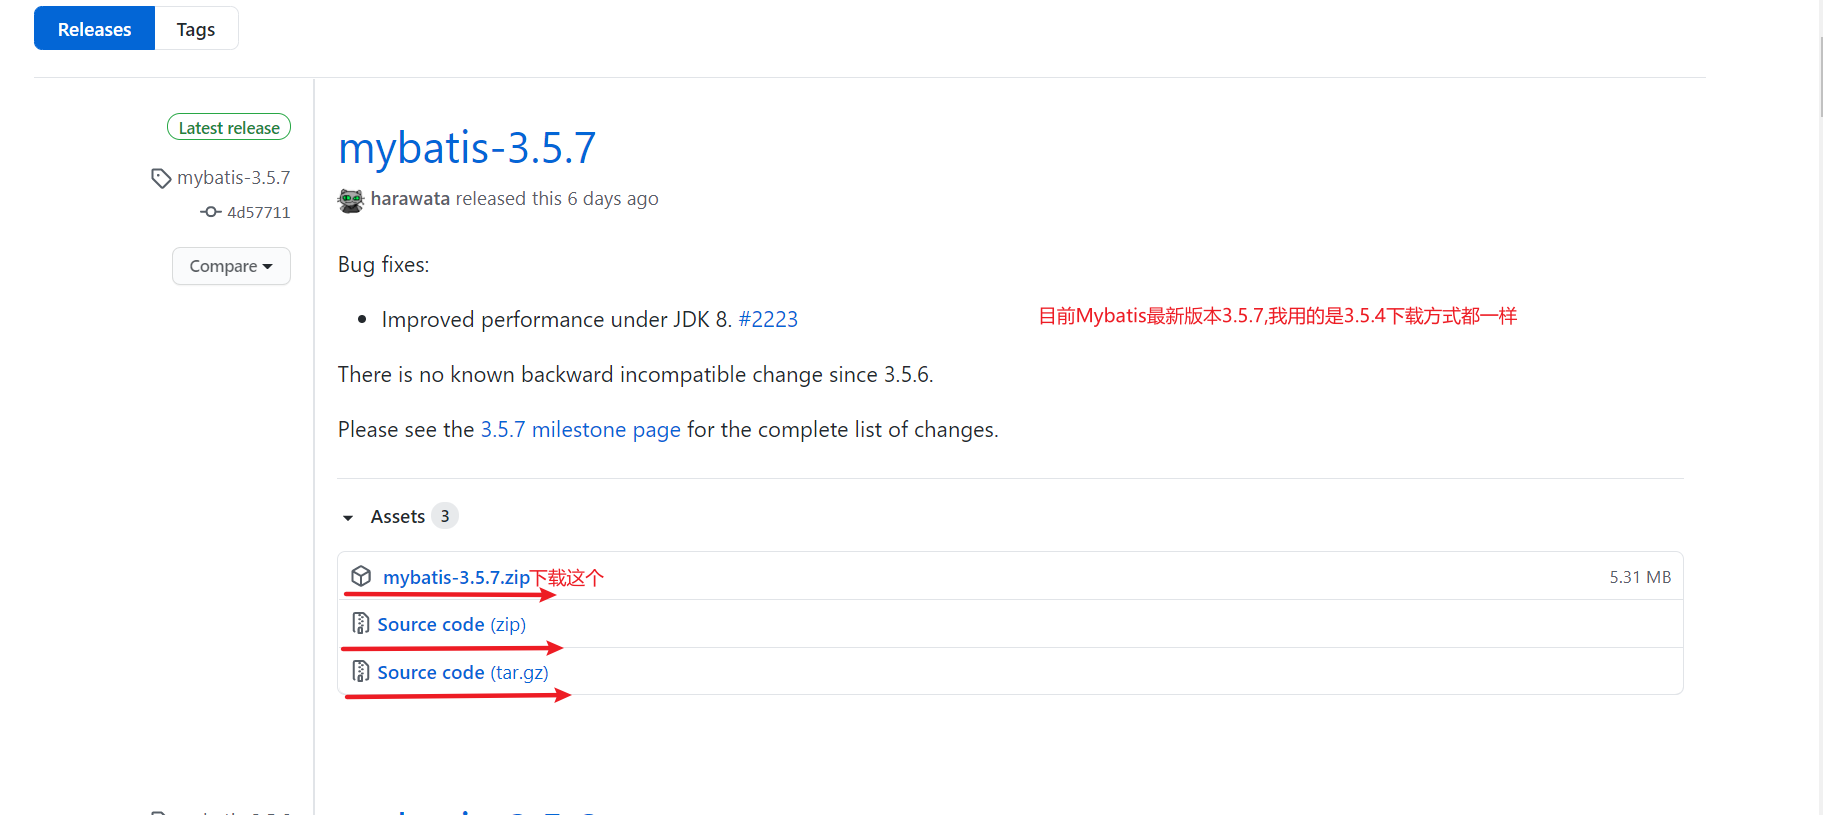Viewport: 1823px width, 815px height.
Task: Open the Tags tab
Action: (196, 29)
